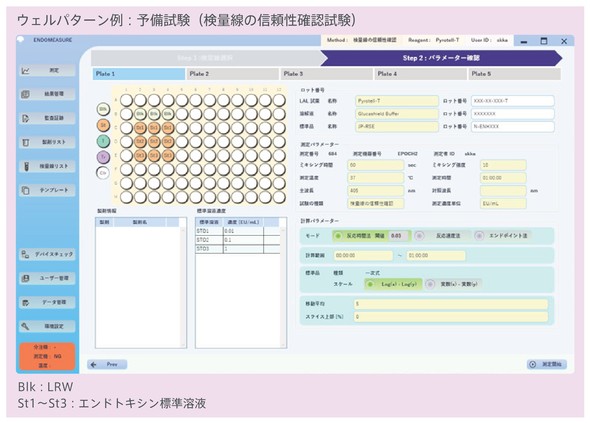This screenshot has width=590, height=423.
Task: Click the Blk well at B2
Action: [x=140, y=114]
